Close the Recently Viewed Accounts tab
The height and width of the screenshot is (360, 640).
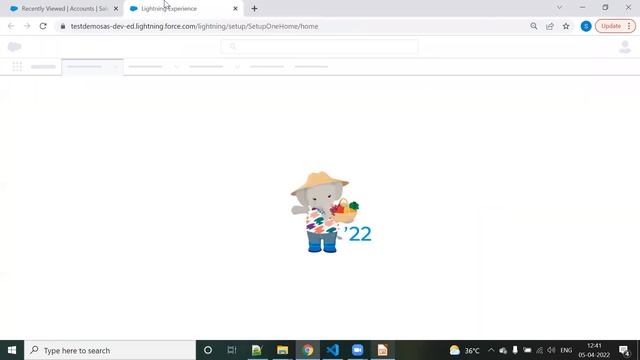116,9
